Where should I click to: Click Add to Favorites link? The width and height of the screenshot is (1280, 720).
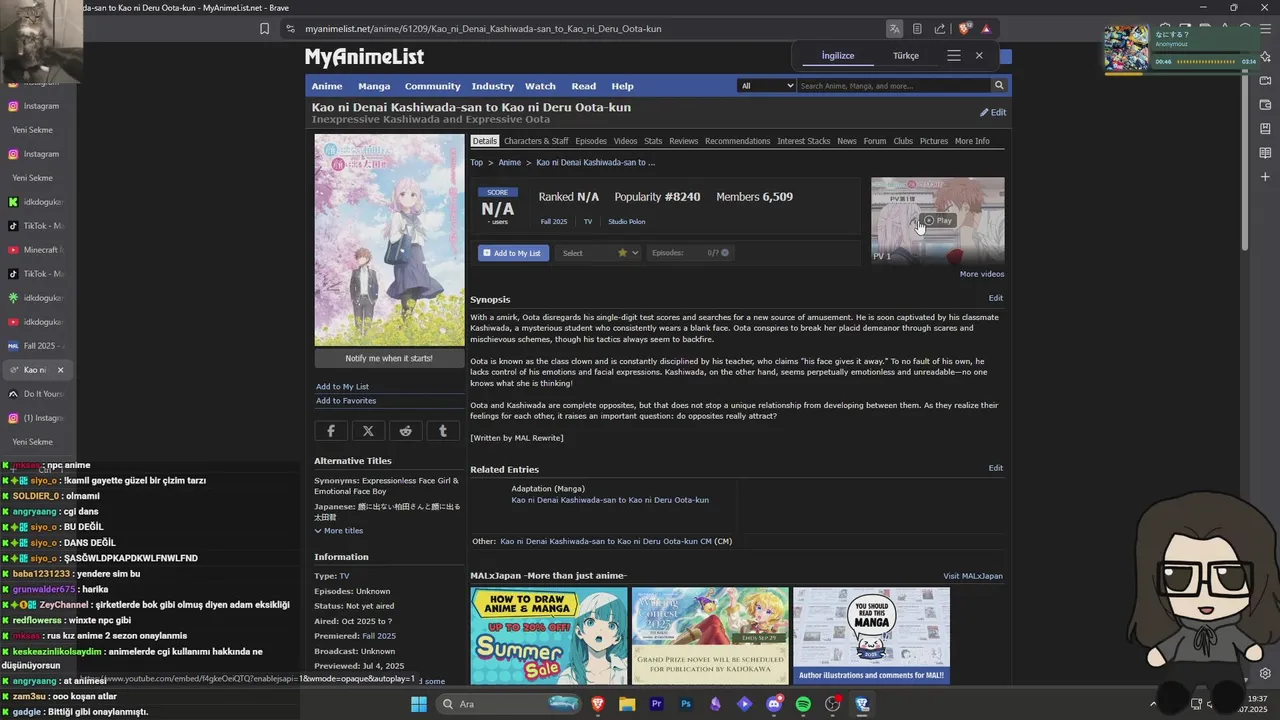[346, 401]
